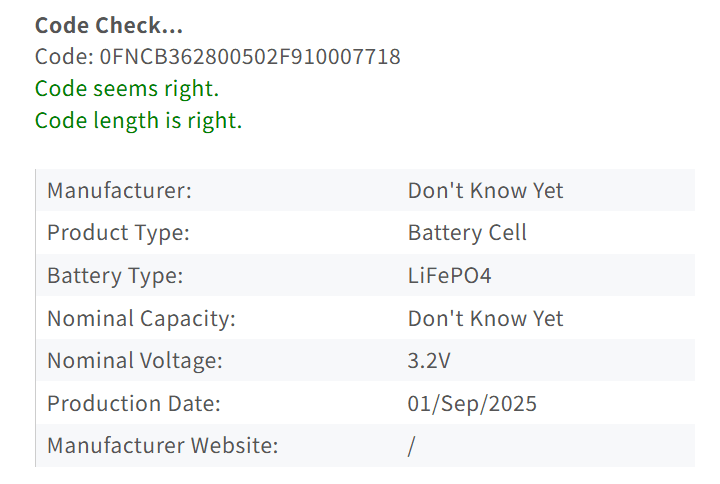Click the green "Code seems right." message

point(127,89)
